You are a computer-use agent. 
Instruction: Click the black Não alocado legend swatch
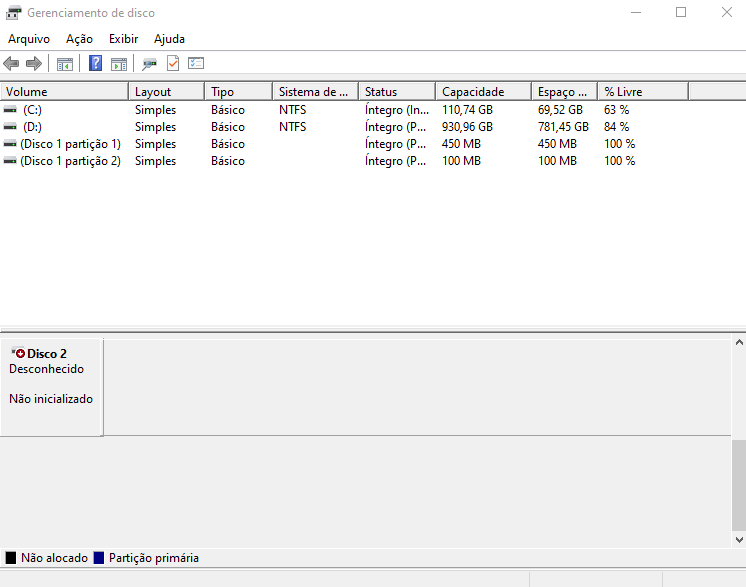(10, 558)
